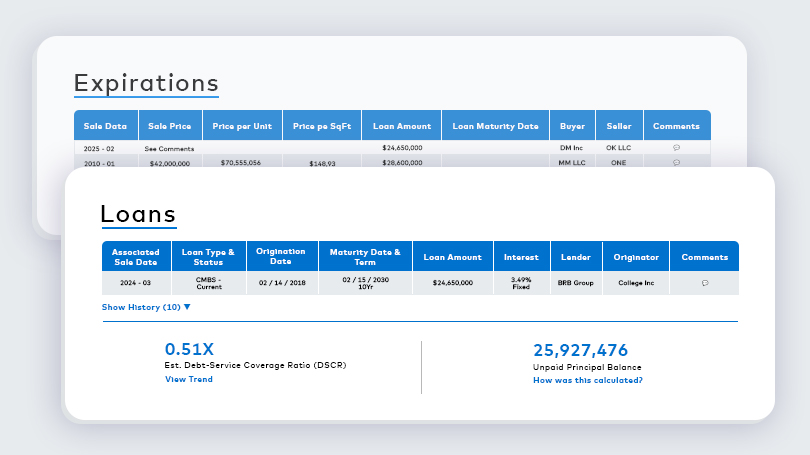Screen dimensions: 810x455
Task: Click the 0.51X DSCR value
Action: click(x=189, y=349)
